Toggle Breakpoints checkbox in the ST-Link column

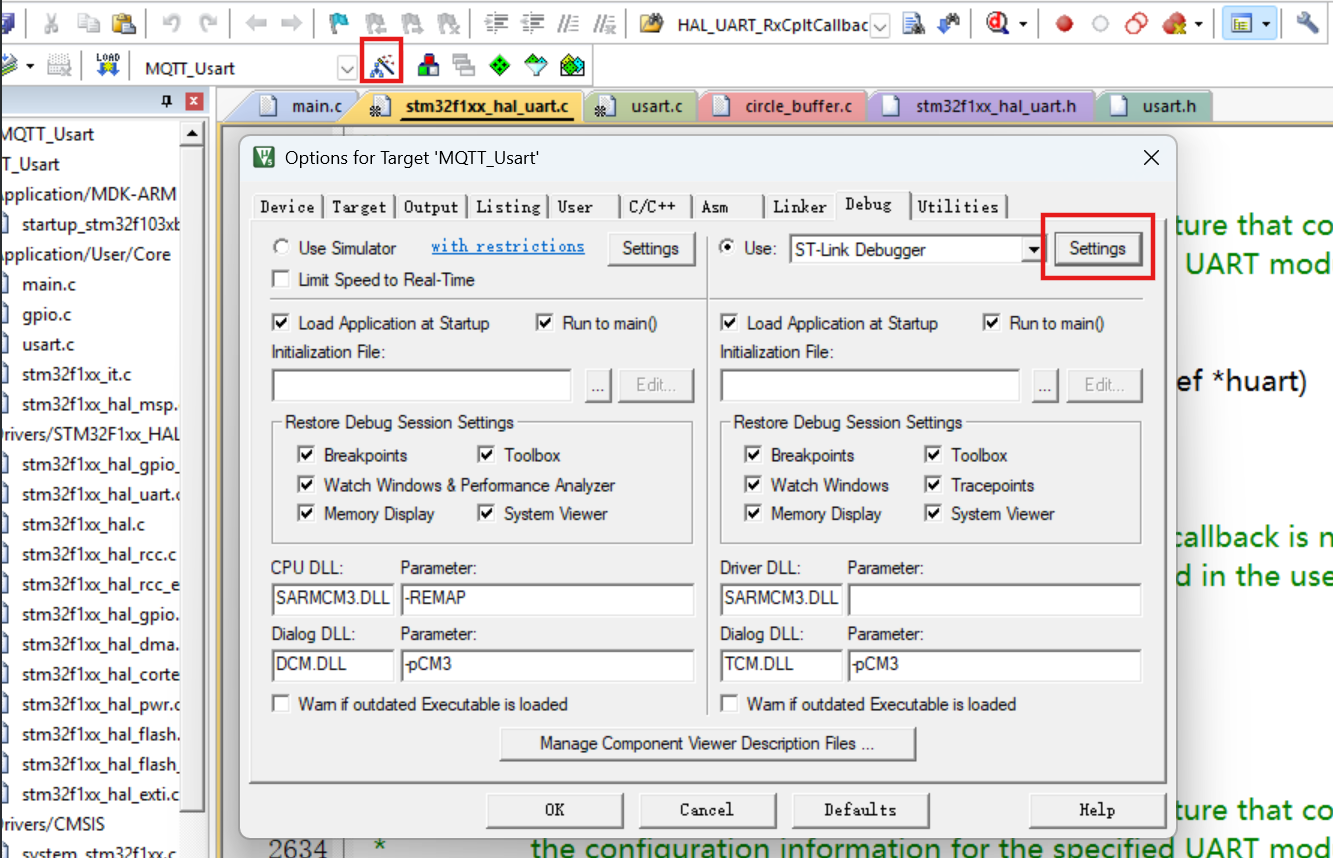coord(753,455)
